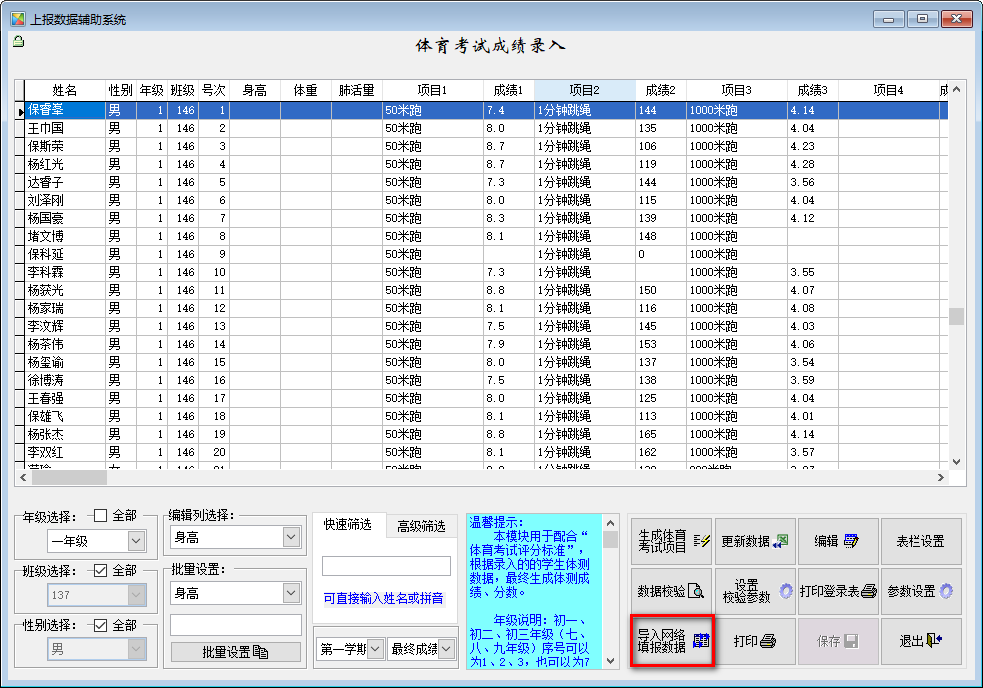Open the 编辑 function
This screenshot has height=688, width=983.
click(838, 541)
